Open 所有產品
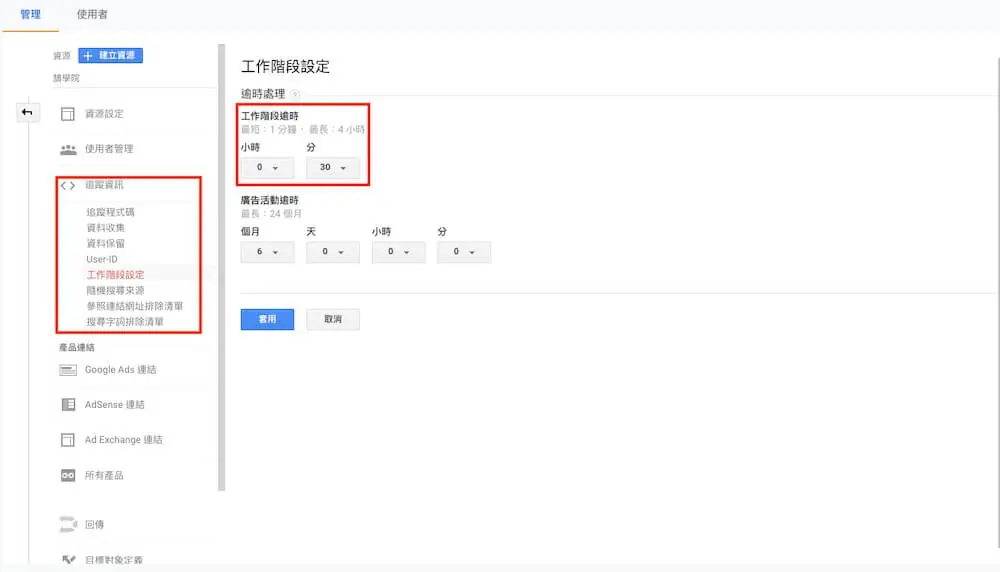 pos(104,476)
